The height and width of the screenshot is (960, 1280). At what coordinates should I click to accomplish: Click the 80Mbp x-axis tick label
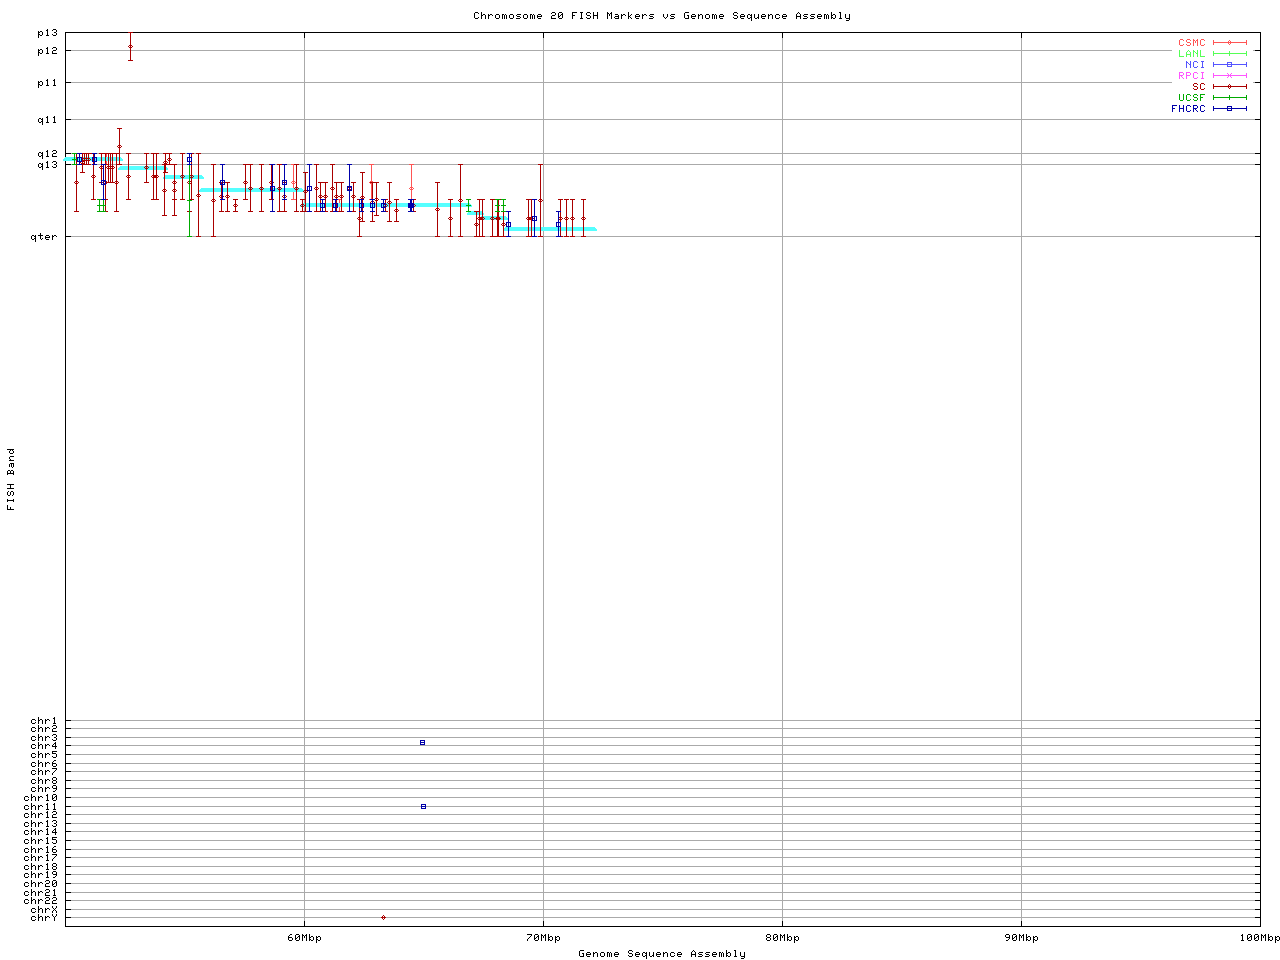pos(782,938)
